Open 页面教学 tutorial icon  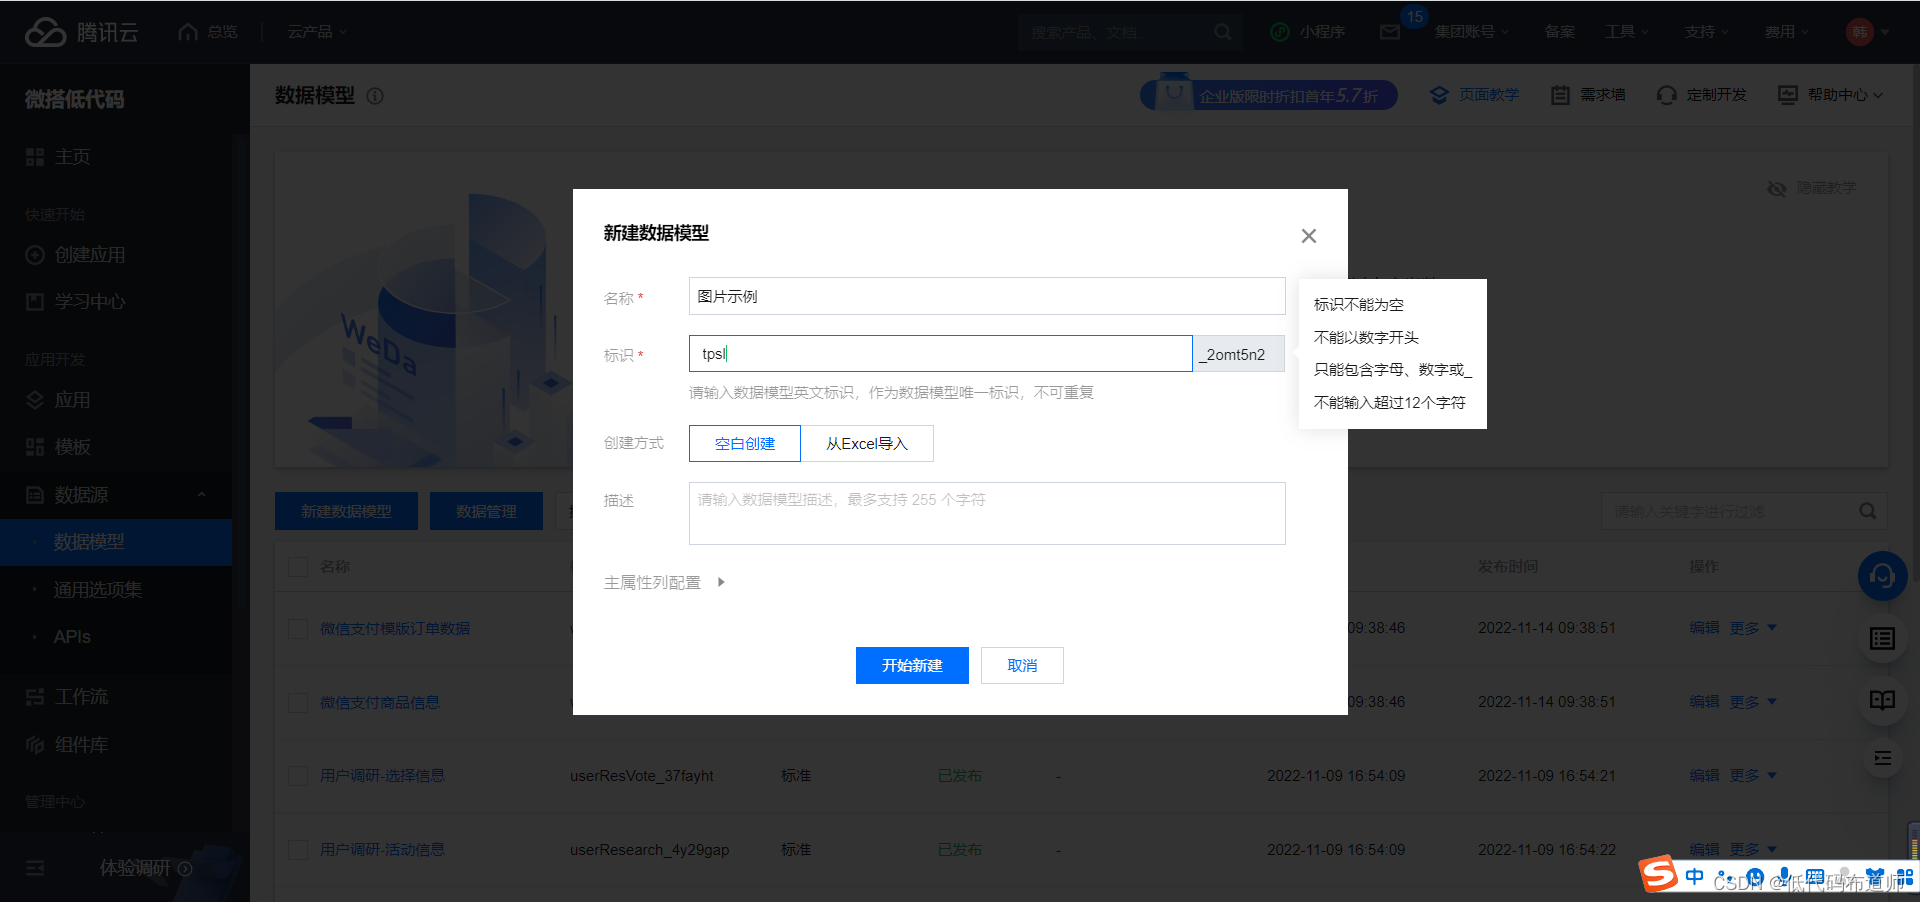[x=1439, y=95]
